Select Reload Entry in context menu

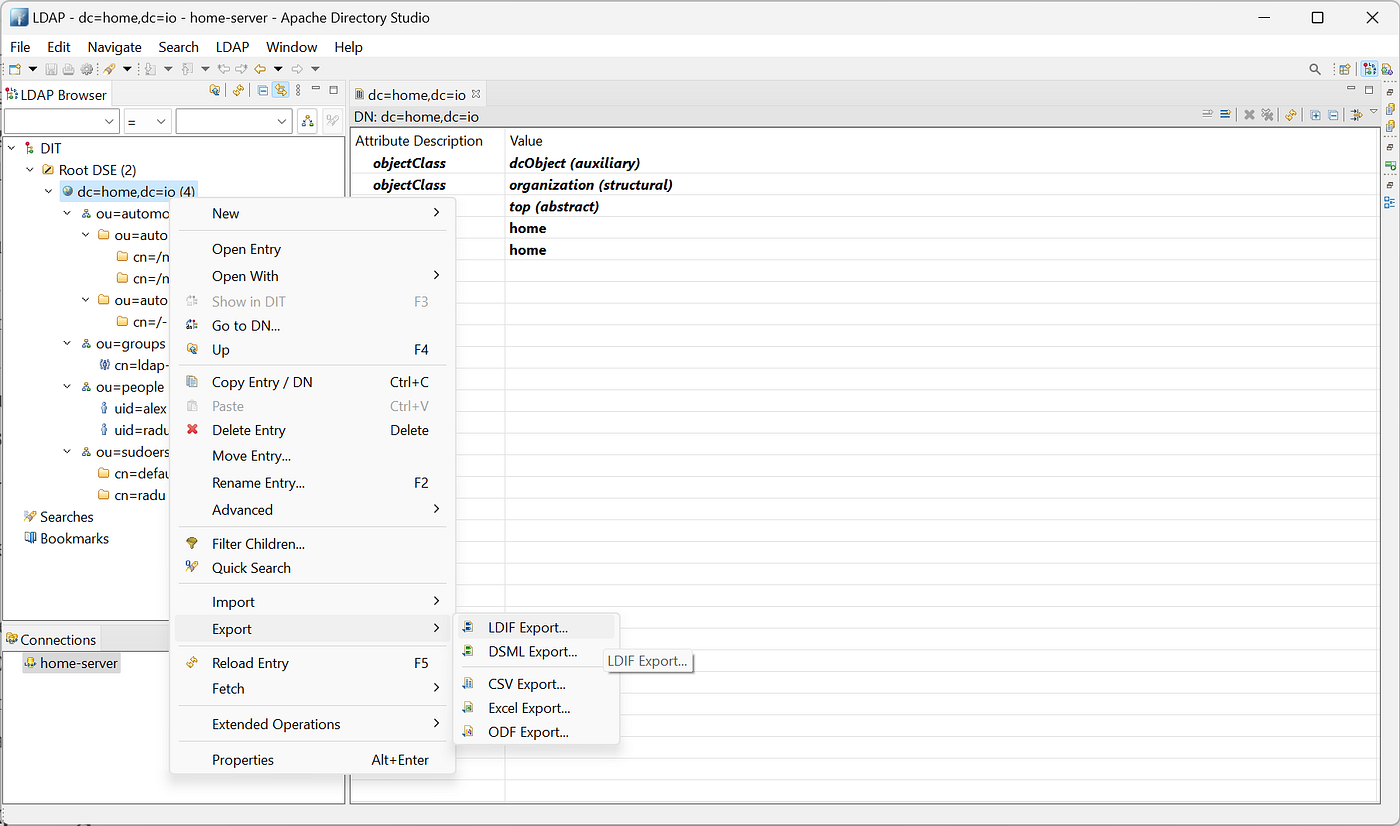point(312,663)
